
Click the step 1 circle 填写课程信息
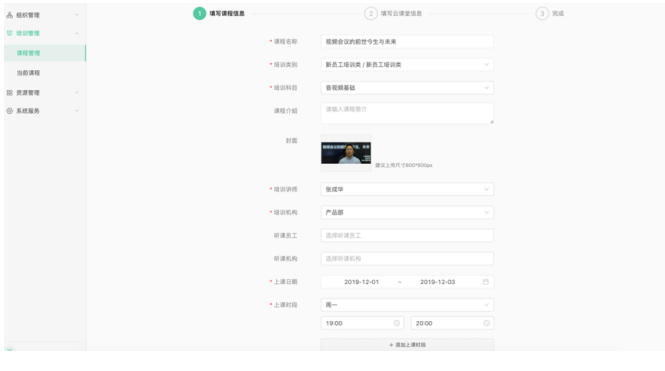pos(199,14)
